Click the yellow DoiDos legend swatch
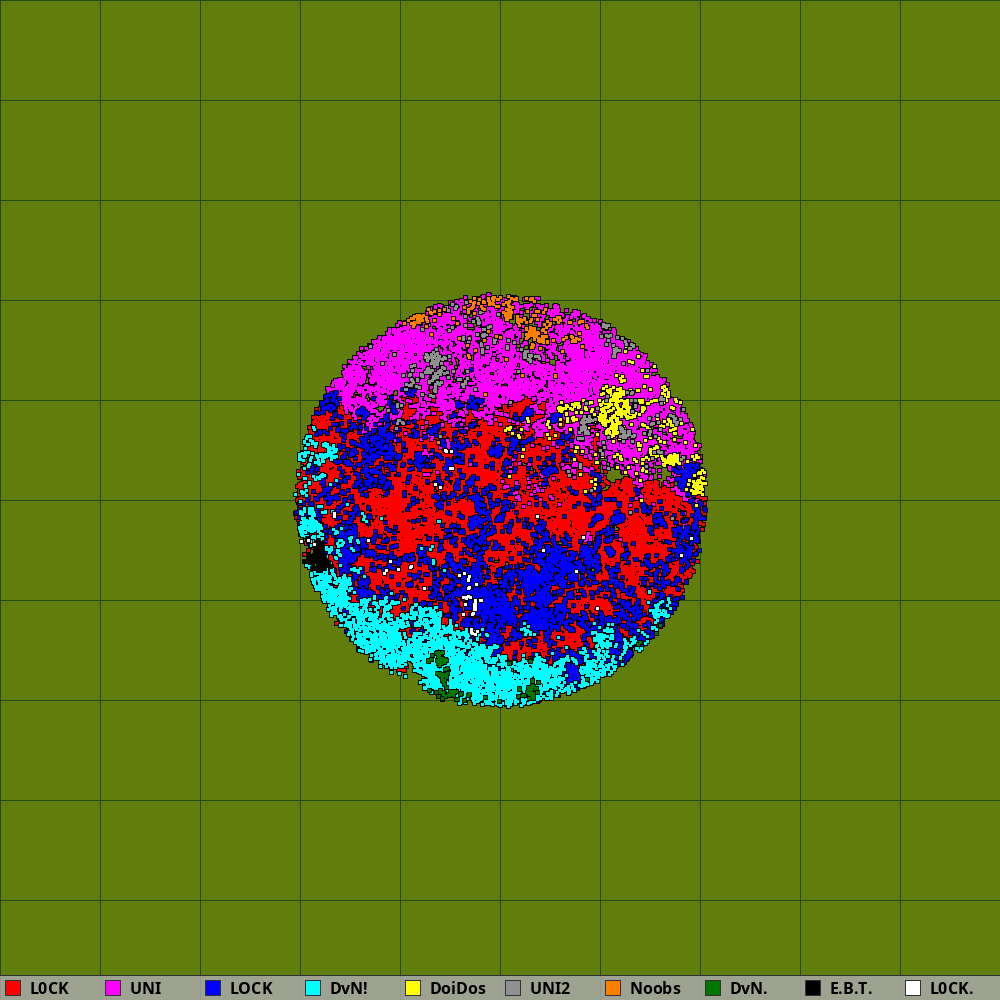 pyautogui.click(x=413, y=988)
